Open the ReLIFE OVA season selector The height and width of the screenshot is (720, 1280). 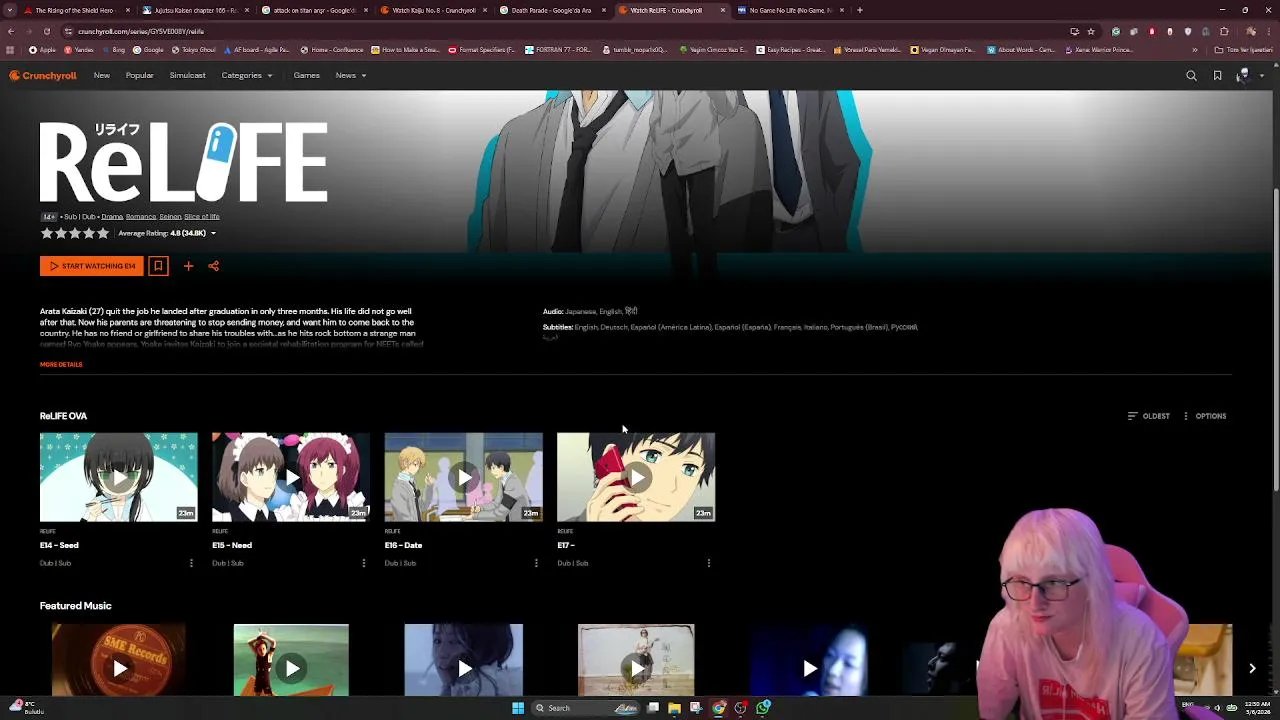pyautogui.click(x=63, y=416)
